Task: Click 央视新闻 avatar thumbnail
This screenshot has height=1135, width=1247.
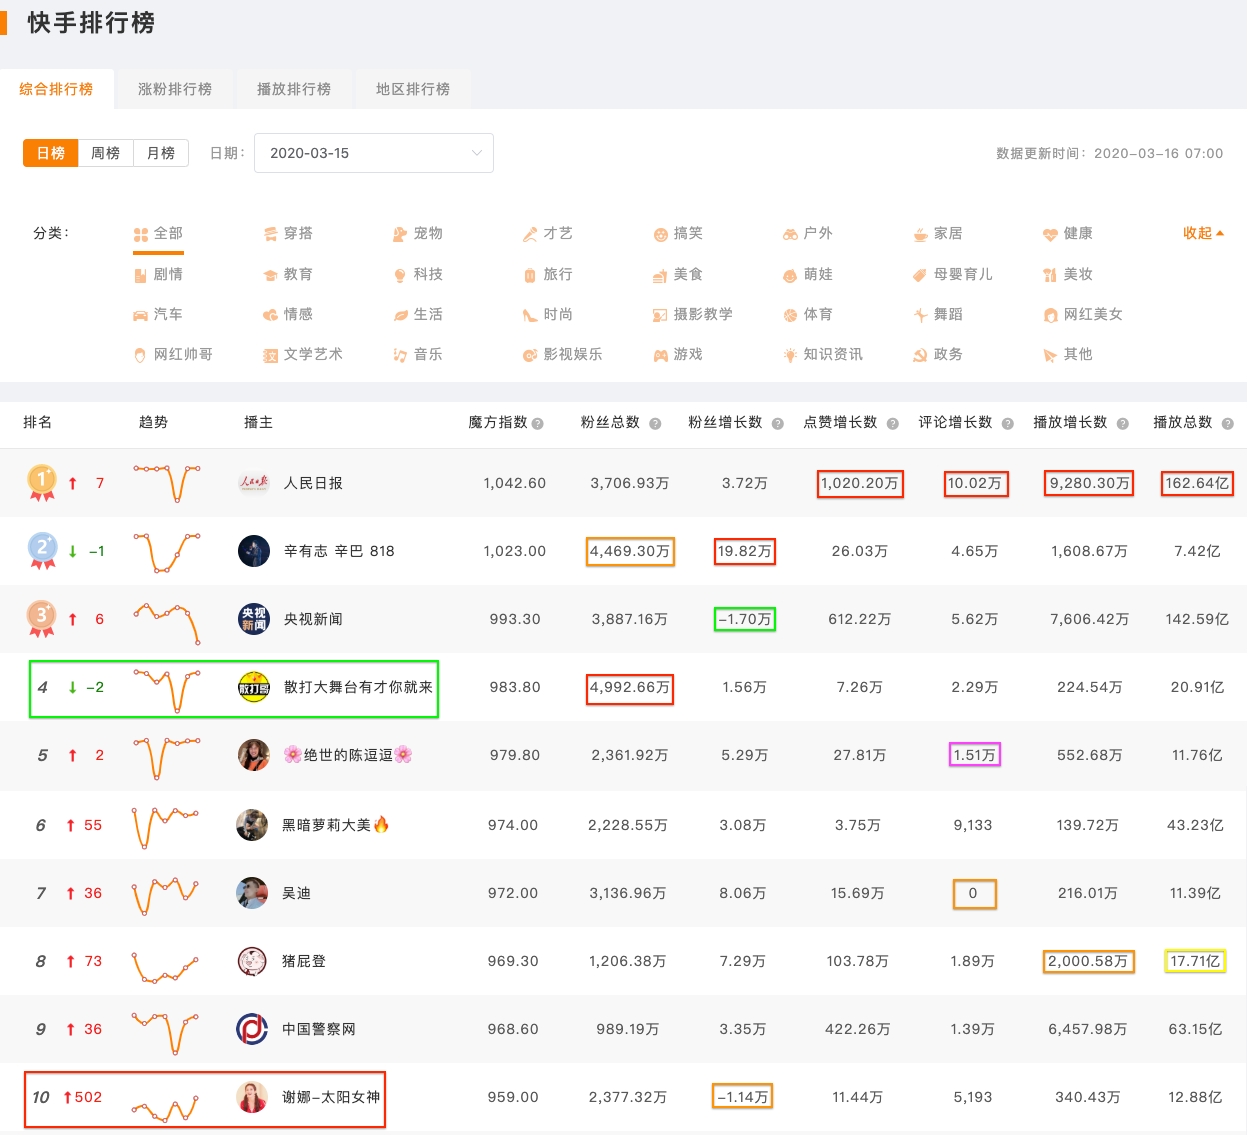Action: point(254,619)
